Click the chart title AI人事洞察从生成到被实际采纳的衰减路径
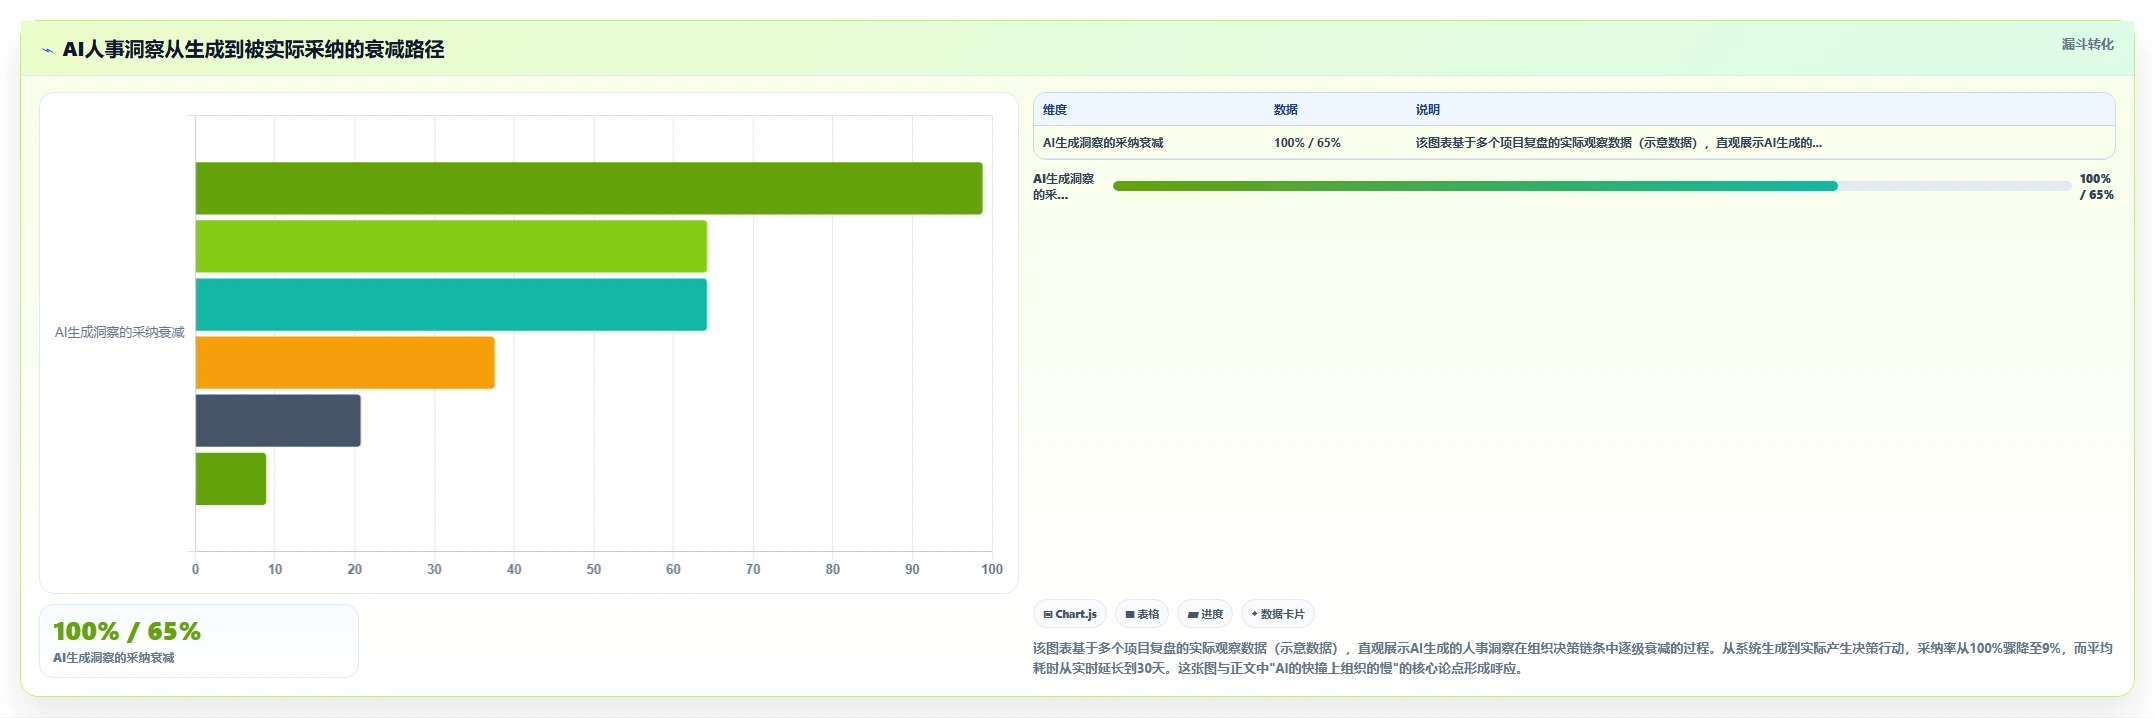 coord(254,49)
